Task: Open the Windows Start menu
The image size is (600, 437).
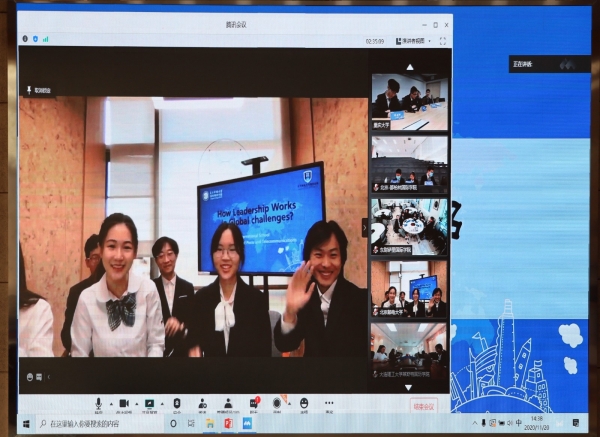Action: coord(27,424)
